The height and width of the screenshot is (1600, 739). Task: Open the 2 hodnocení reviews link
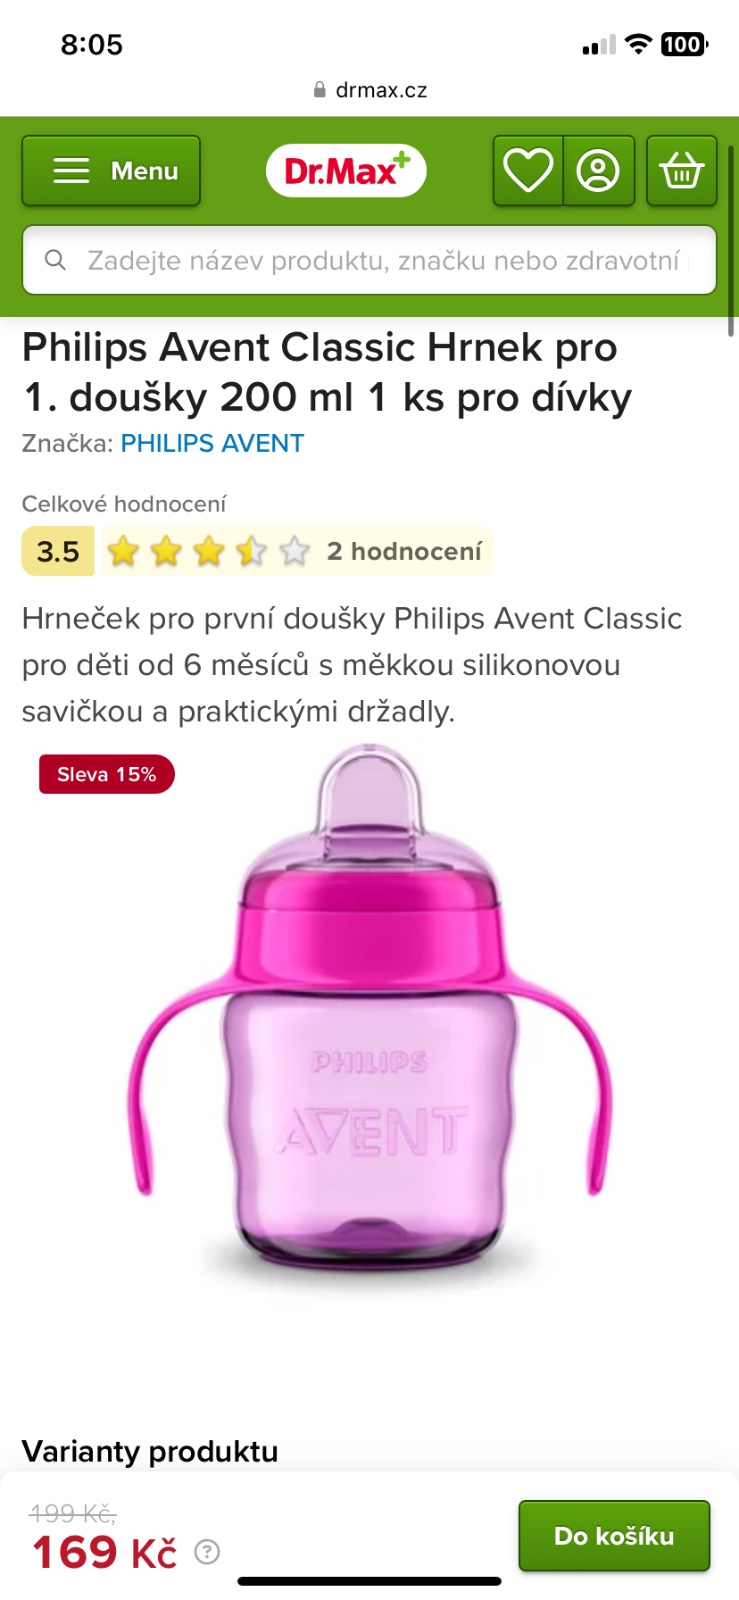pyautogui.click(x=404, y=551)
